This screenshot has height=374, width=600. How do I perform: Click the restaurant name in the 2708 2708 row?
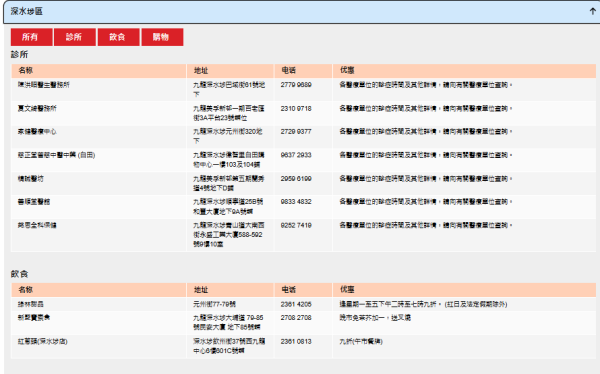pos(34,318)
